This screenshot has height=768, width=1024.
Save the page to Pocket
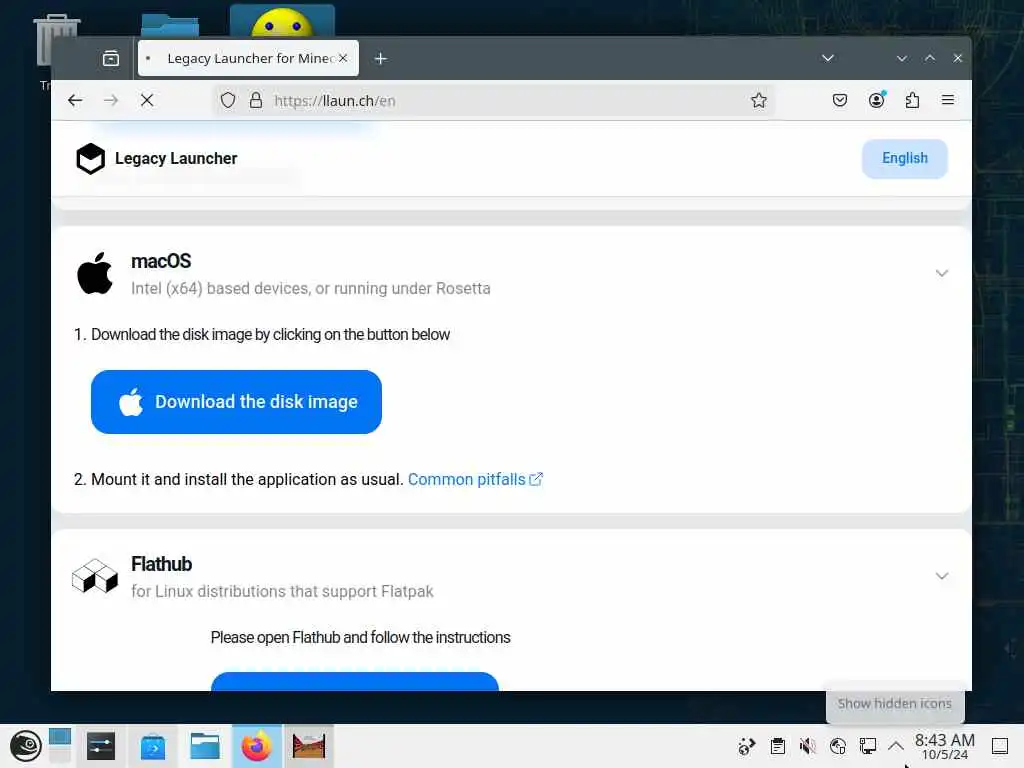[840, 101]
